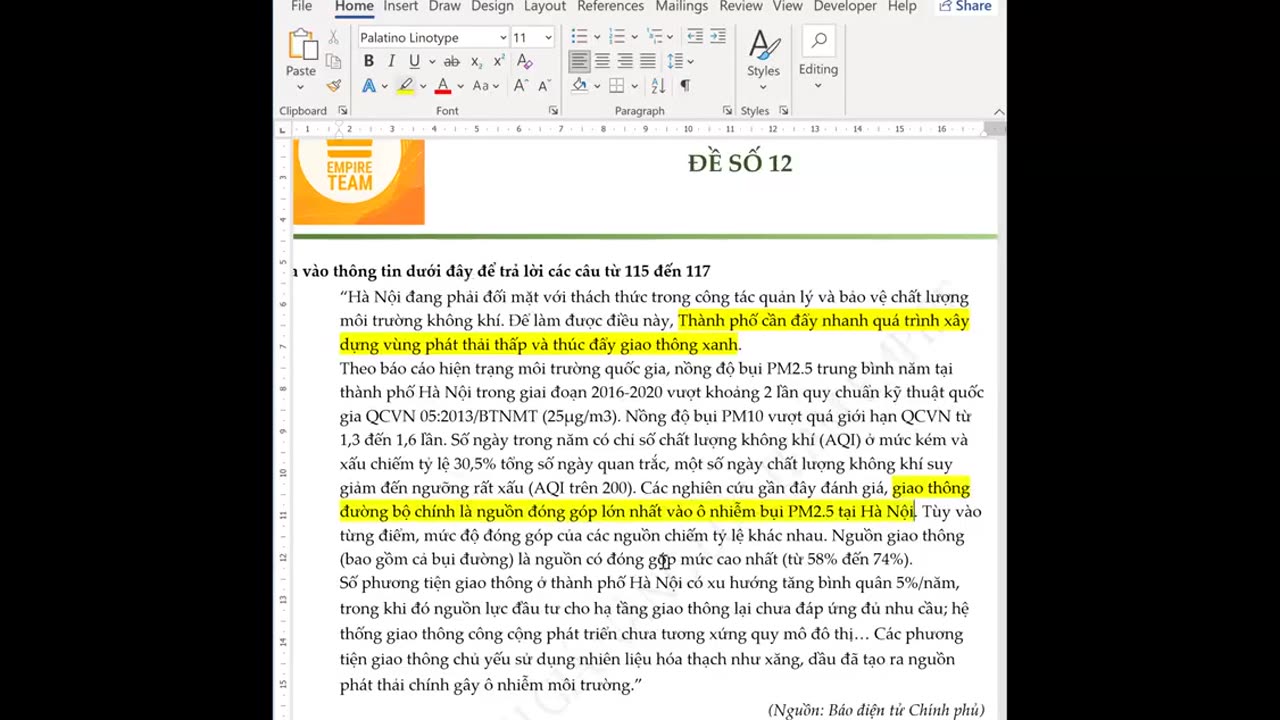Decrease font size with the smaller A icon

[x=545, y=86]
